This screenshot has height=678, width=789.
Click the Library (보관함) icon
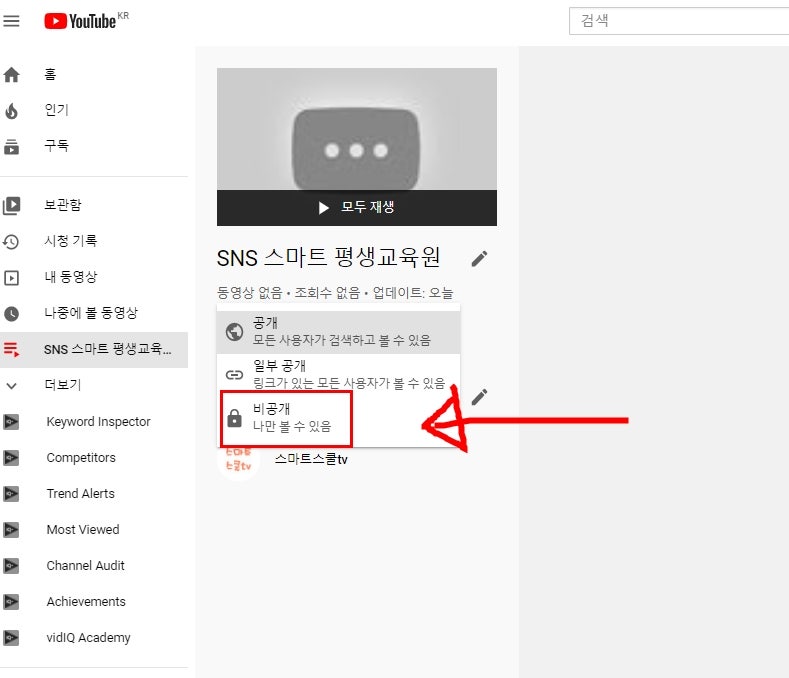click(x=11, y=205)
